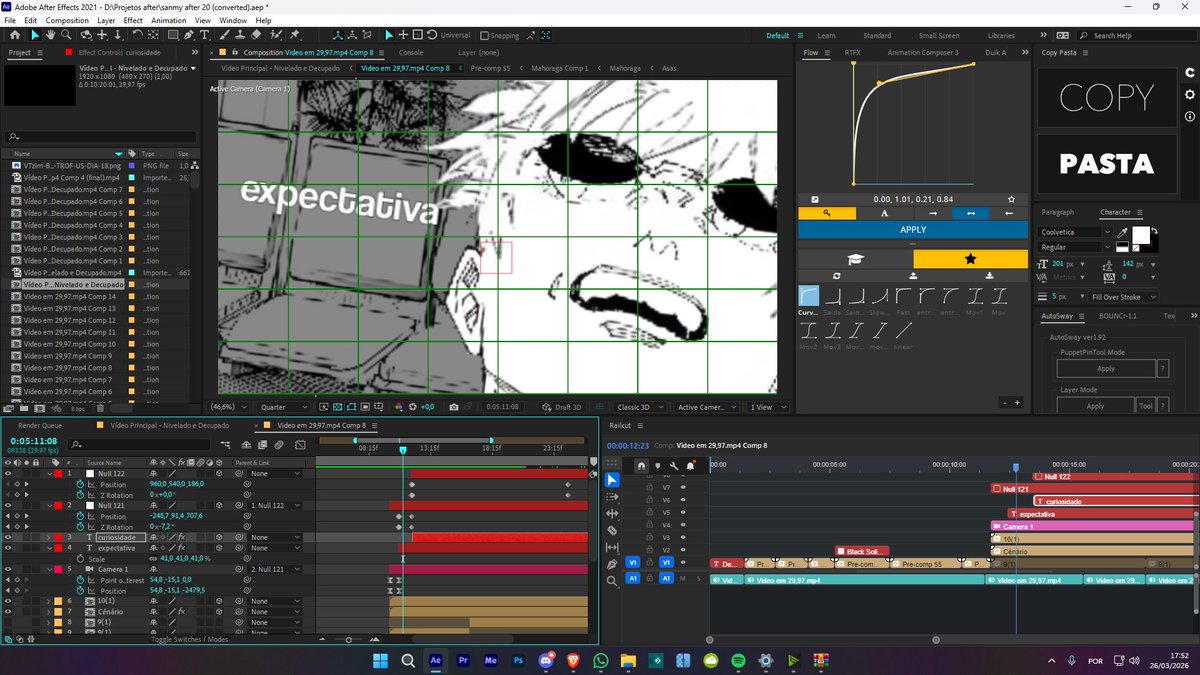Mute Railcut audio track A1
The height and width of the screenshot is (675, 1200).
pyautogui.click(x=682, y=579)
